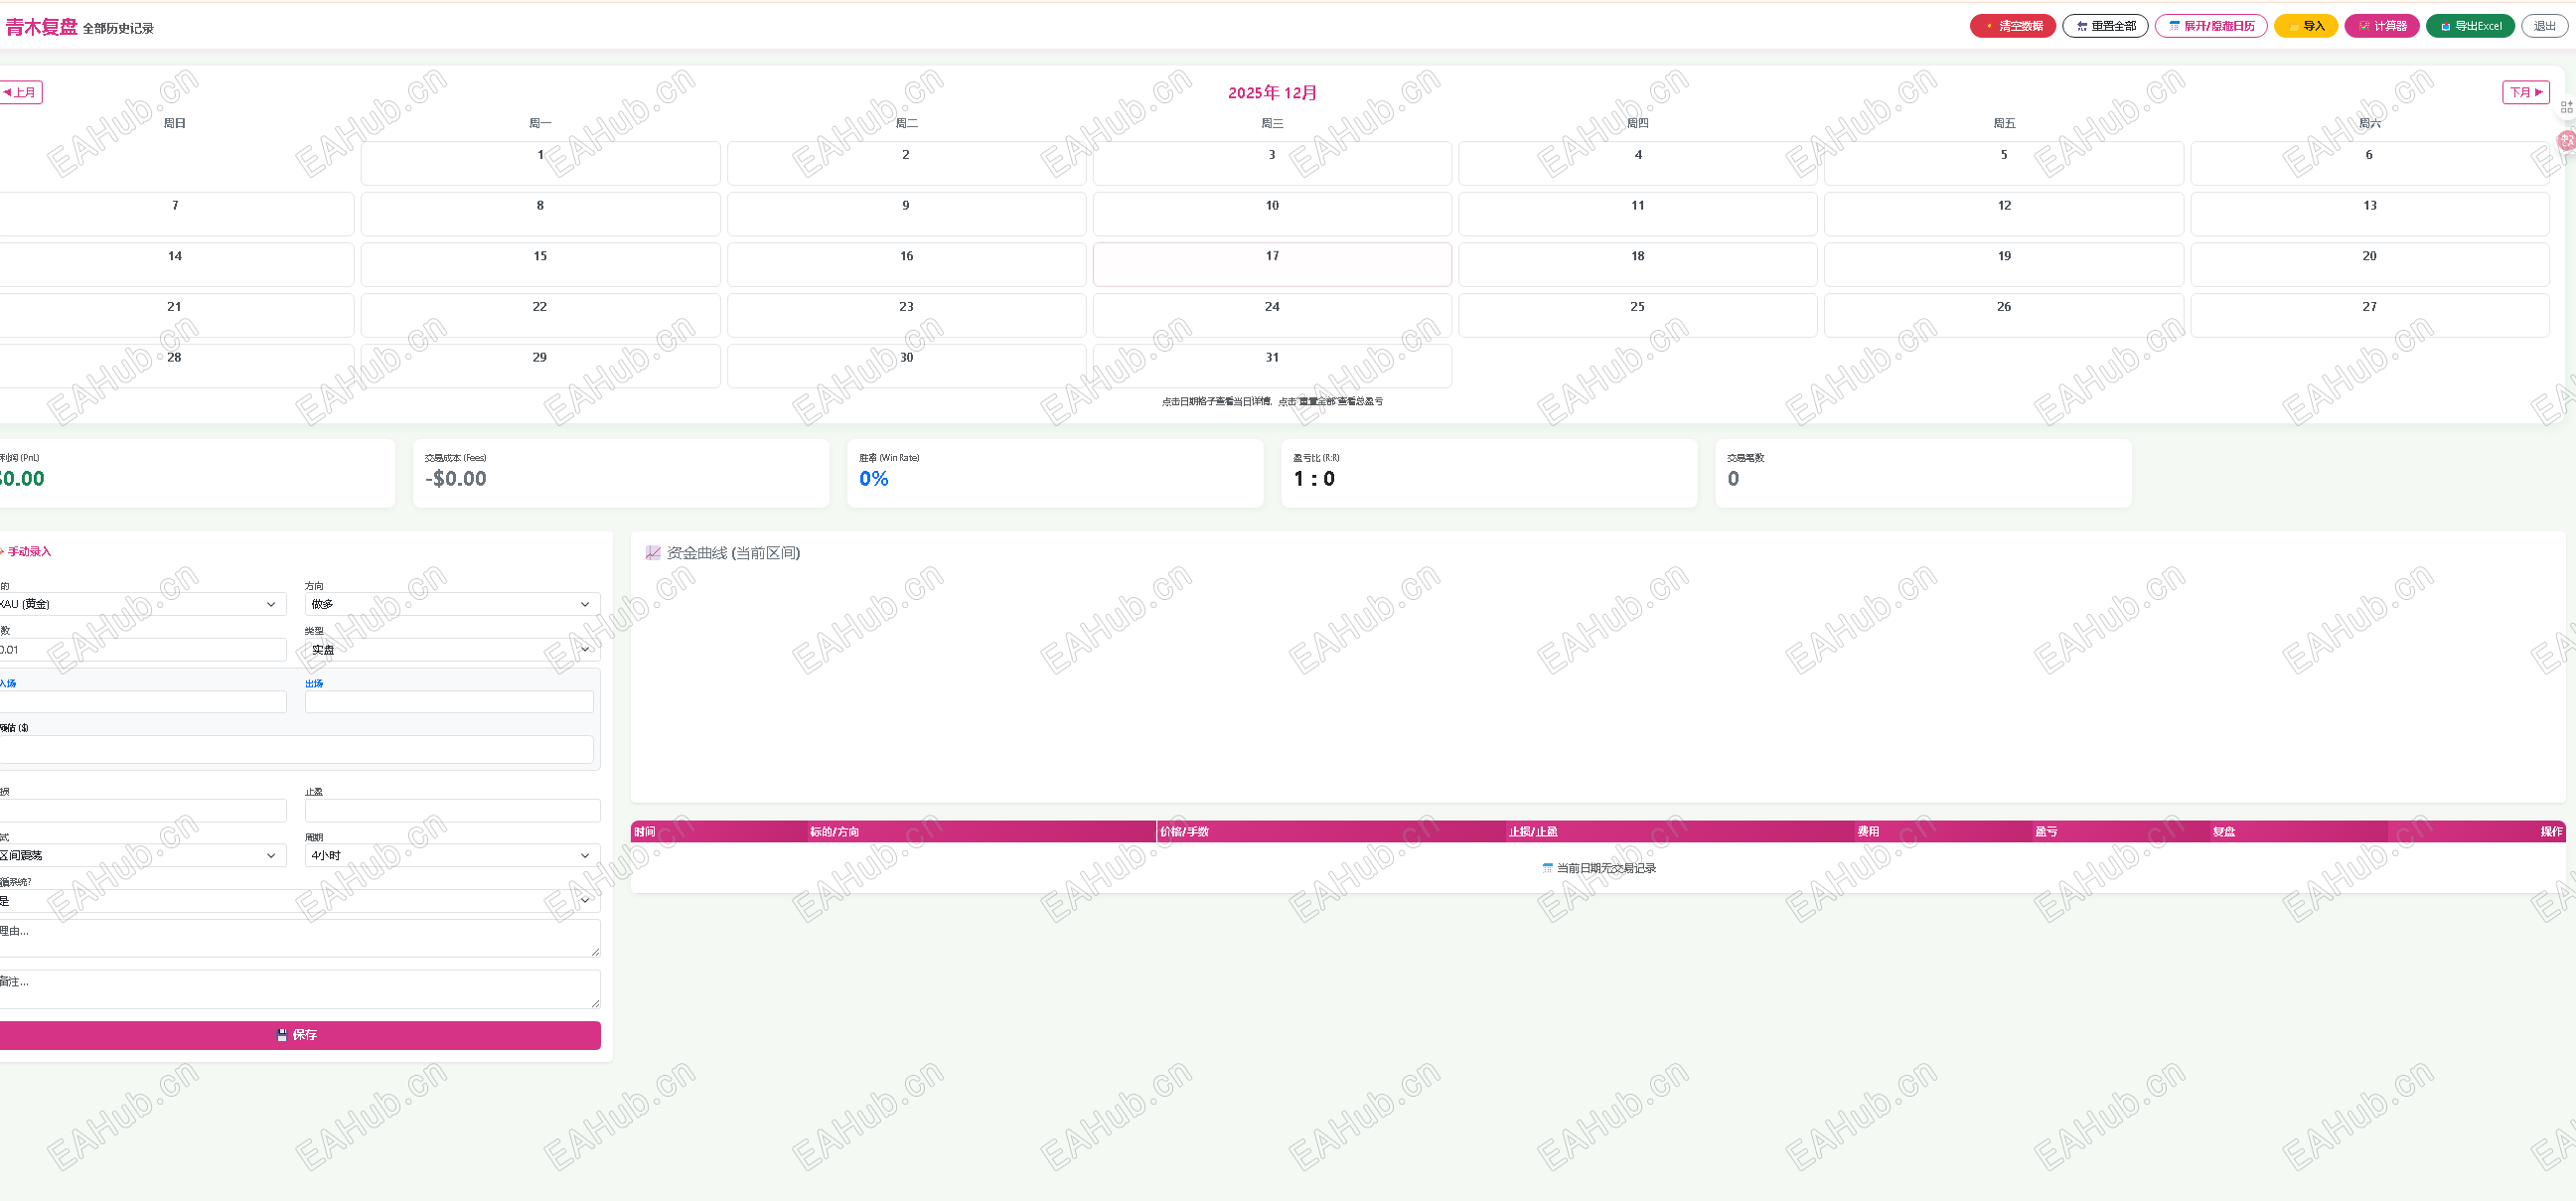Click the 清空数据 clear data button
The image size is (2576, 1201).
(2012, 26)
